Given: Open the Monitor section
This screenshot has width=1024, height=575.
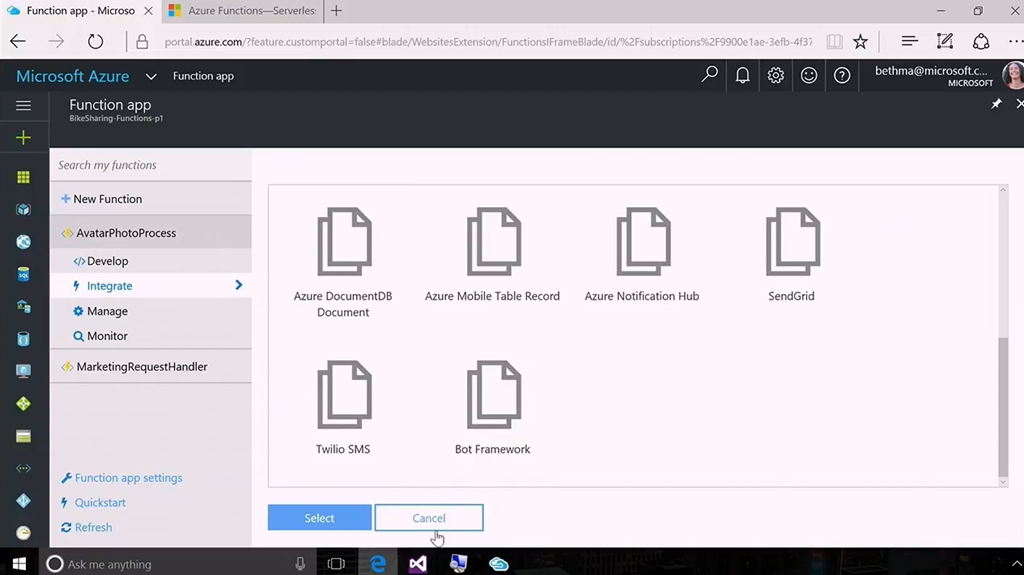Looking at the screenshot, I should click(x=107, y=336).
